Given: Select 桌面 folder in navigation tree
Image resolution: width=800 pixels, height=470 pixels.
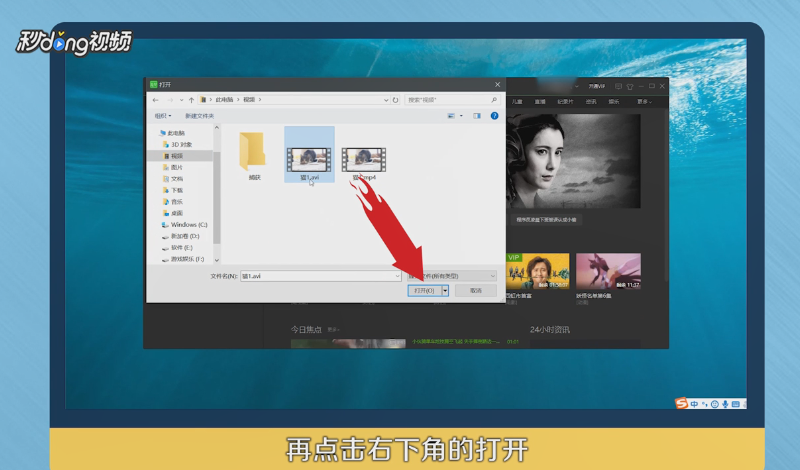Looking at the screenshot, I should point(173,213).
